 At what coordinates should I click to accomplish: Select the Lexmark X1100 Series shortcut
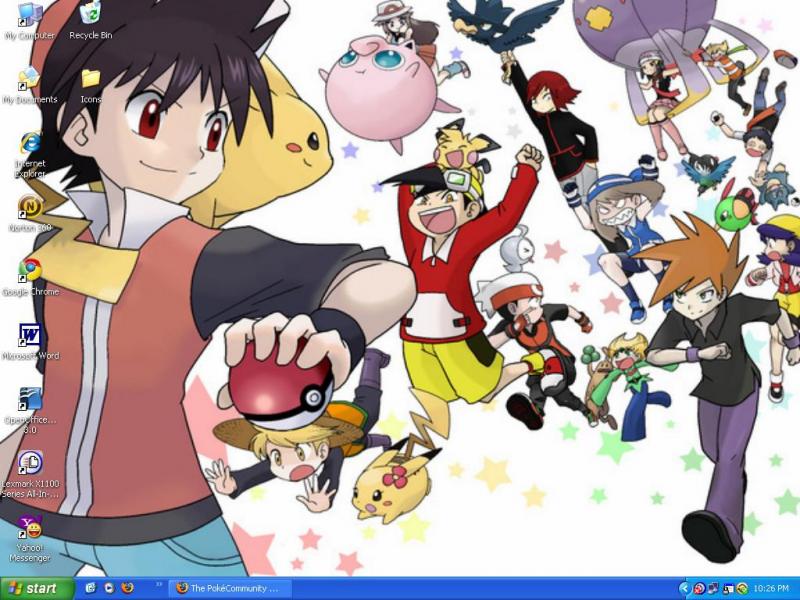30,474
